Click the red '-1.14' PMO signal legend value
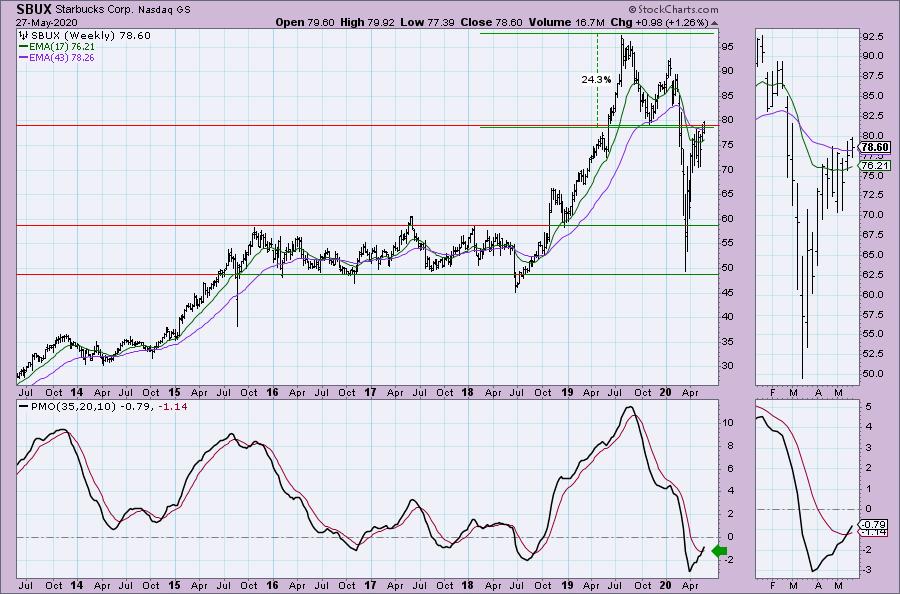This screenshot has height=594, width=900. click(175, 406)
